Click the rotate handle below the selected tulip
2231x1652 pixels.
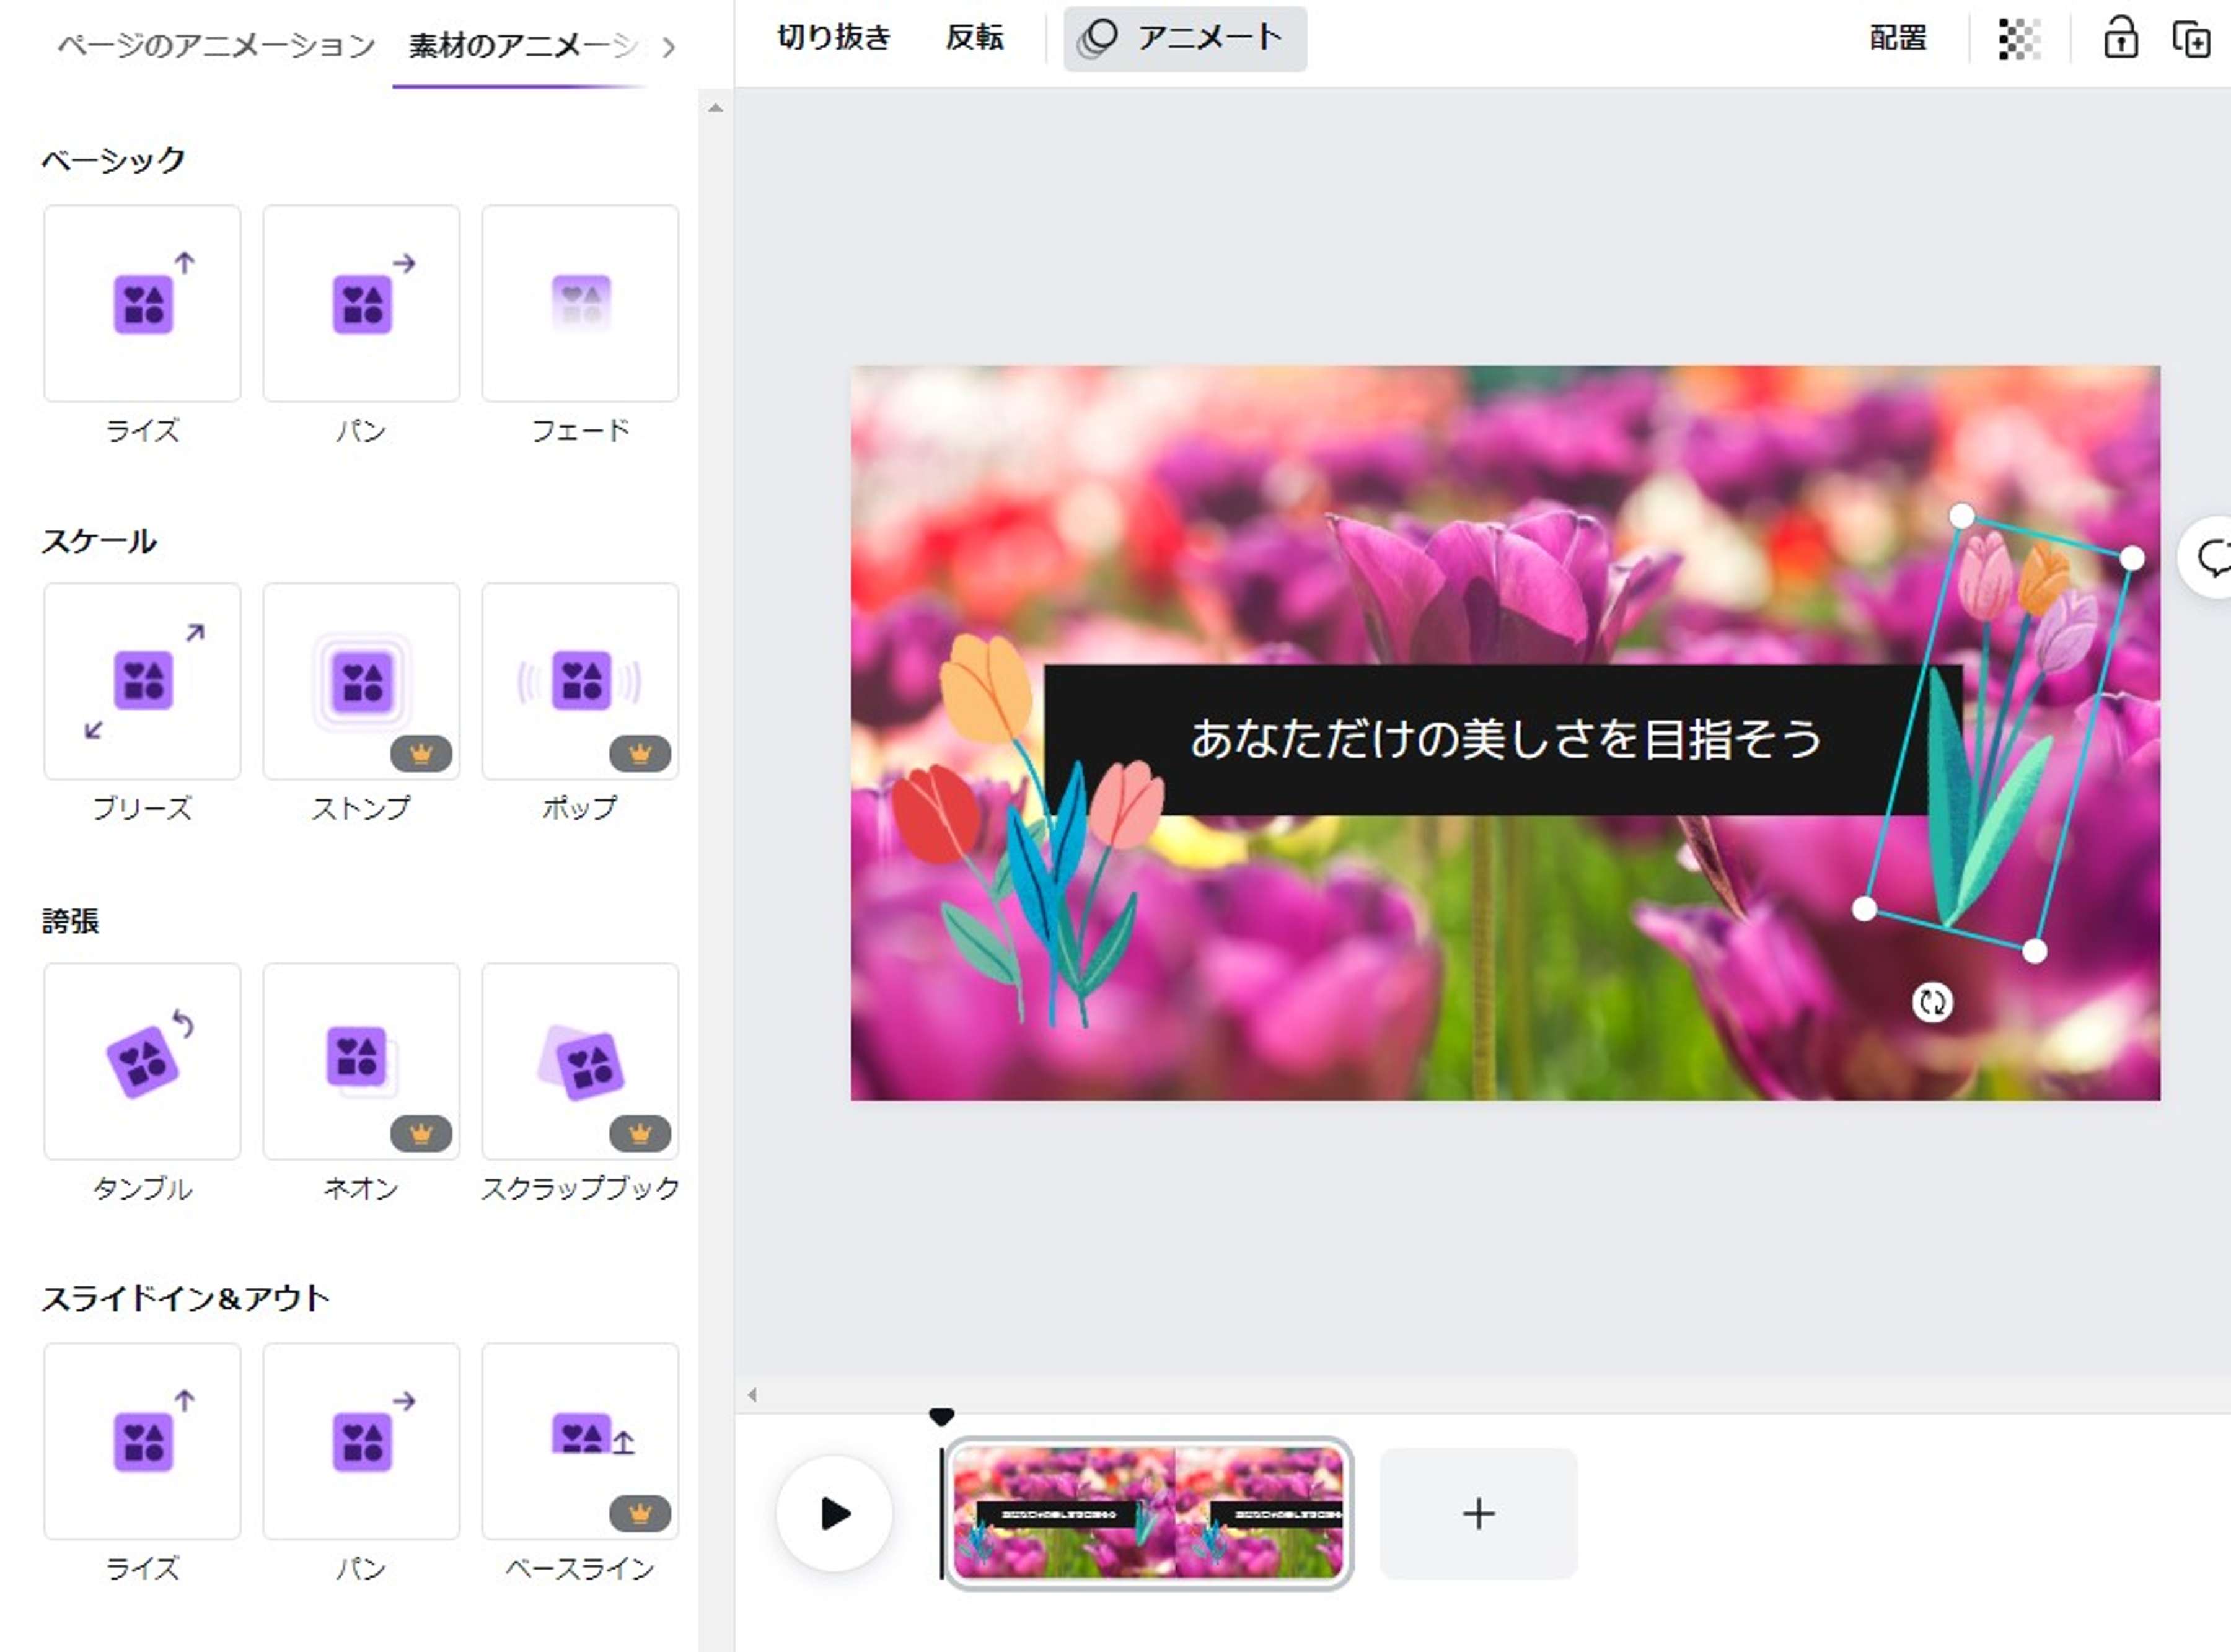(1932, 1002)
